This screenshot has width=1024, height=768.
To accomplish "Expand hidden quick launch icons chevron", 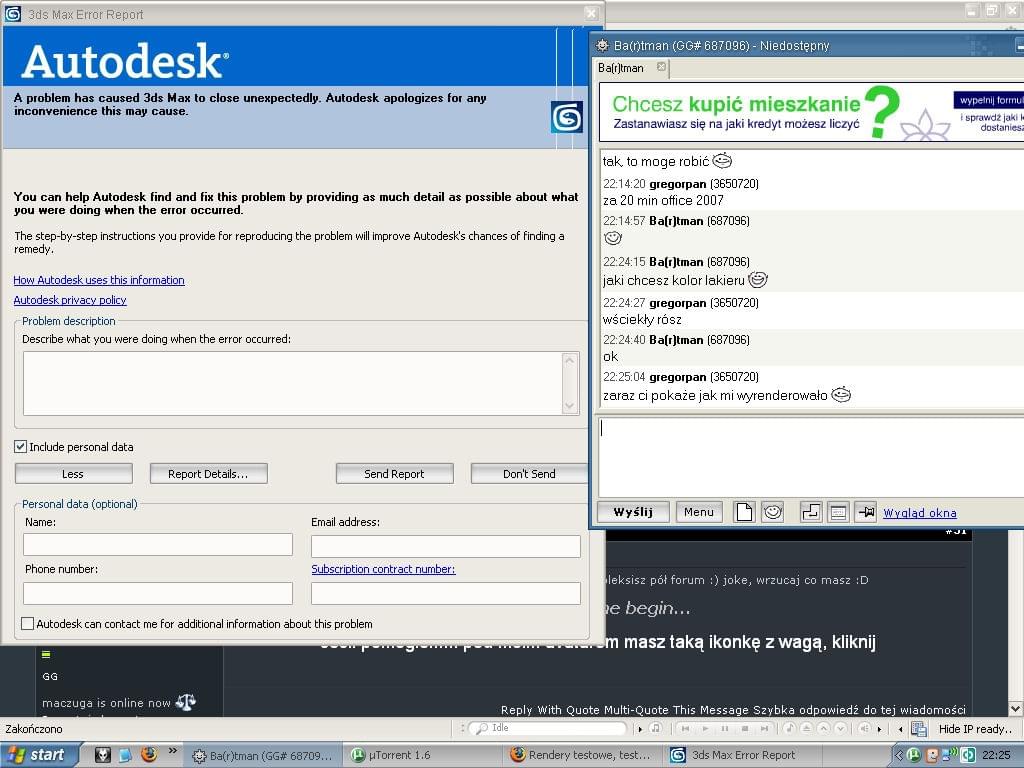I will click(x=172, y=751).
